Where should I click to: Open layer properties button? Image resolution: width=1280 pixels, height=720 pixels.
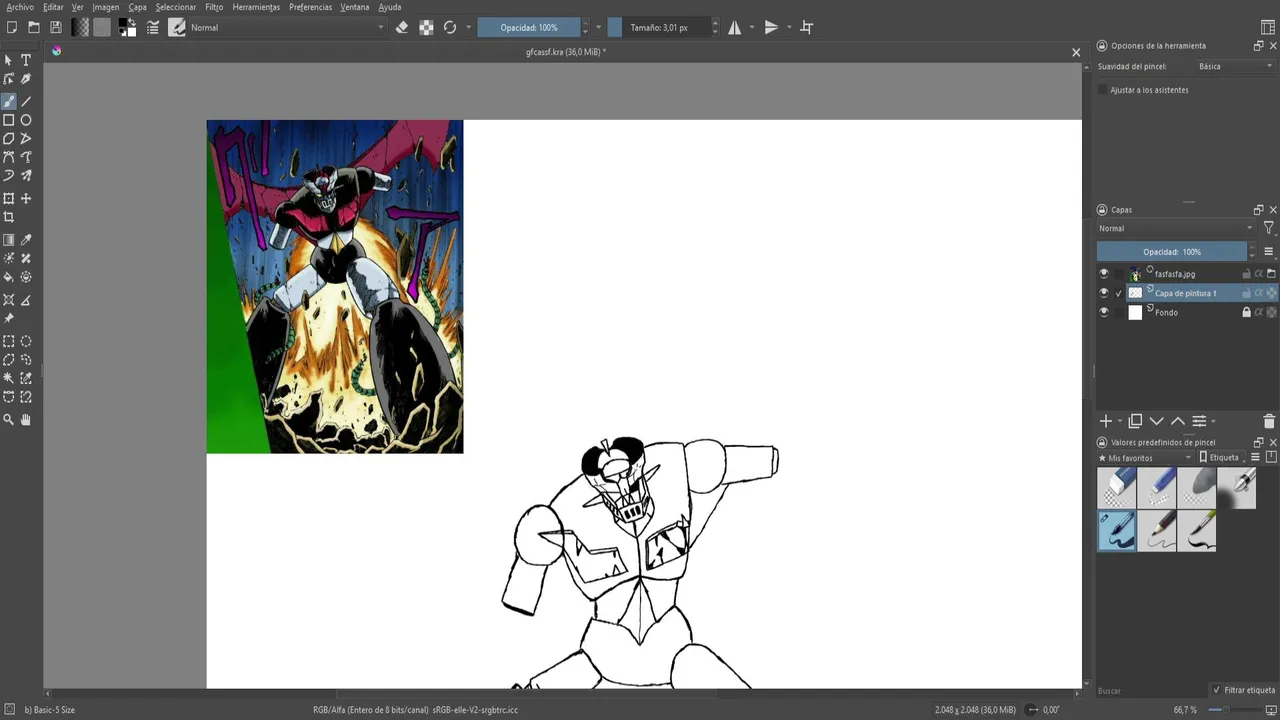(x=1199, y=422)
